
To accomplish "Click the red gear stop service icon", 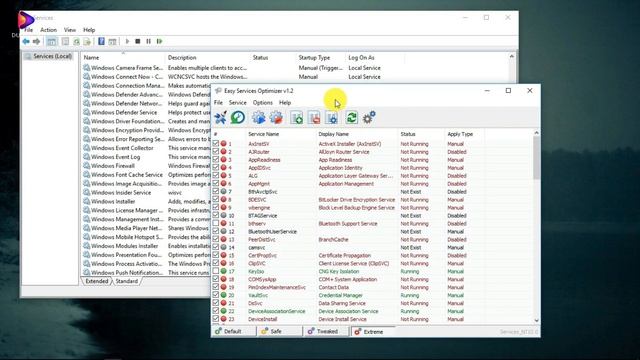I will tap(276, 118).
